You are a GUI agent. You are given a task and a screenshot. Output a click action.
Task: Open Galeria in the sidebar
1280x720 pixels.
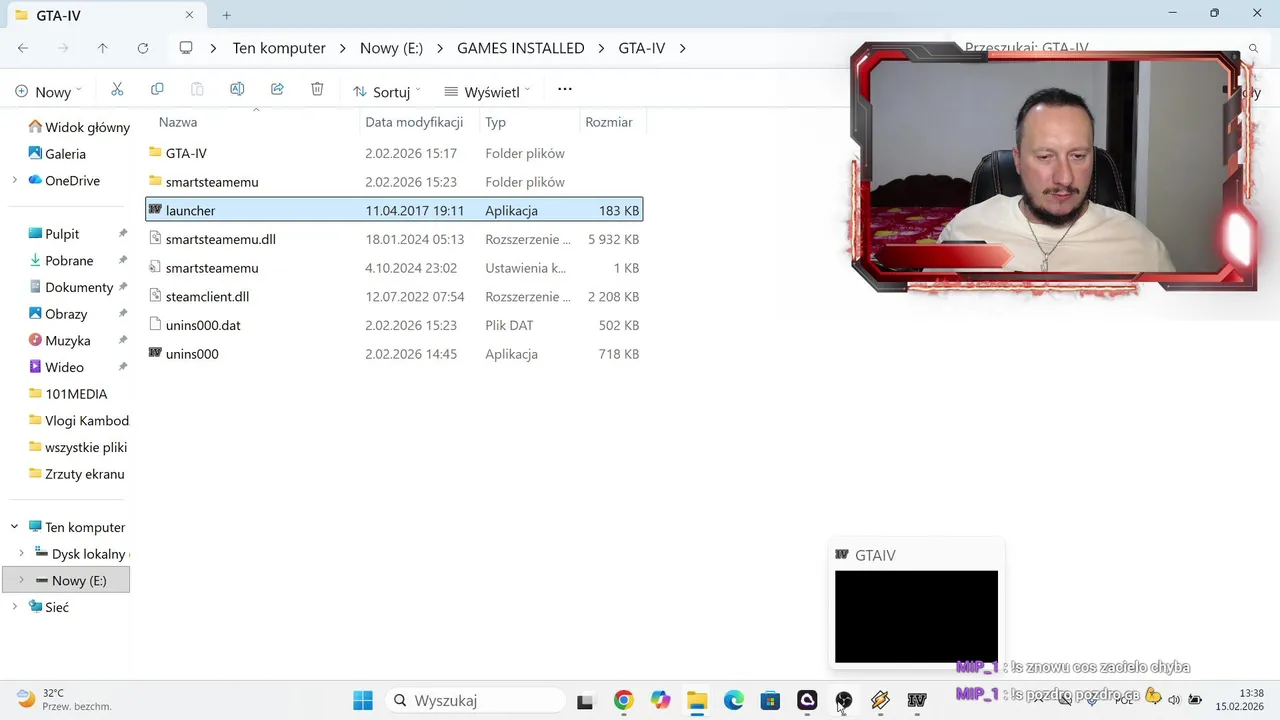click(x=57, y=154)
